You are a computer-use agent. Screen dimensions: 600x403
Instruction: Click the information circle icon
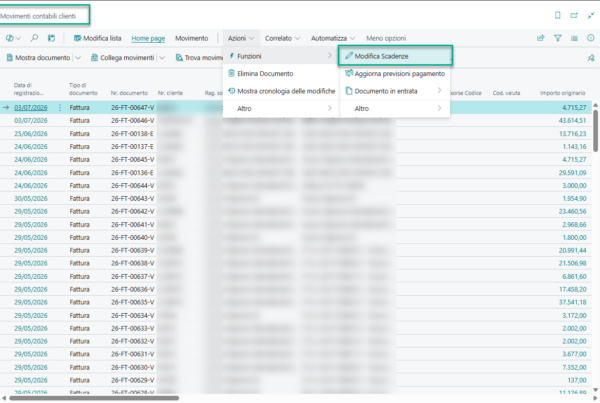pyautogui.click(x=591, y=38)
